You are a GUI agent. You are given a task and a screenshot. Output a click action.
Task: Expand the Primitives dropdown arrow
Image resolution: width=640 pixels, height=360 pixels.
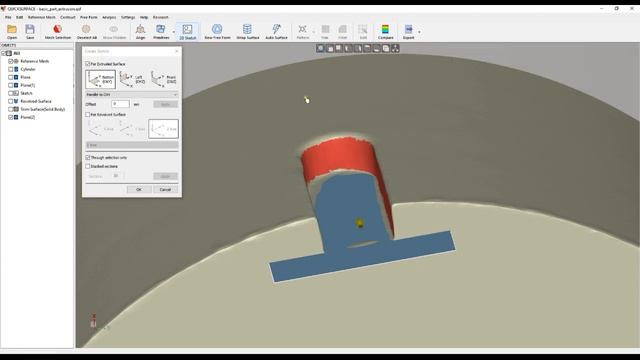point(173,32)
